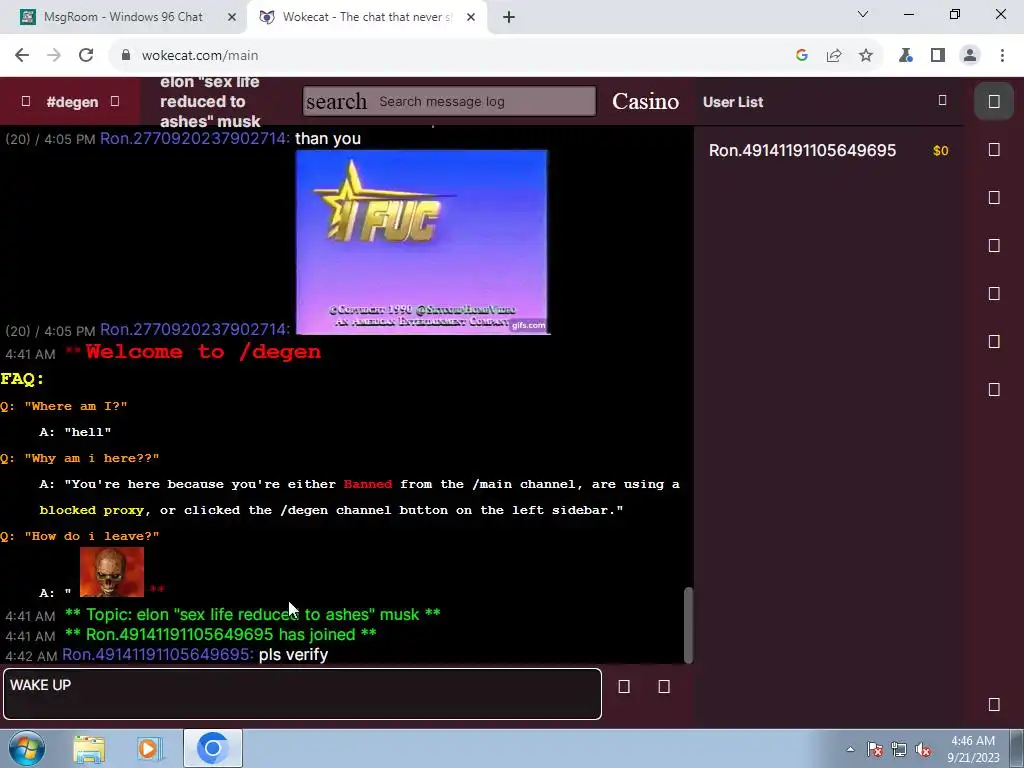Open the muted volume tray icon
This screenshot has height=768, width=1024.
point(923,749)
